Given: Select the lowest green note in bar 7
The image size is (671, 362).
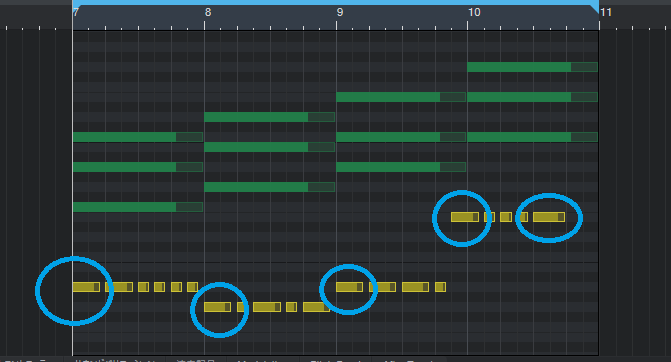Looking at the screenshot, I should (x=138, y=207).
